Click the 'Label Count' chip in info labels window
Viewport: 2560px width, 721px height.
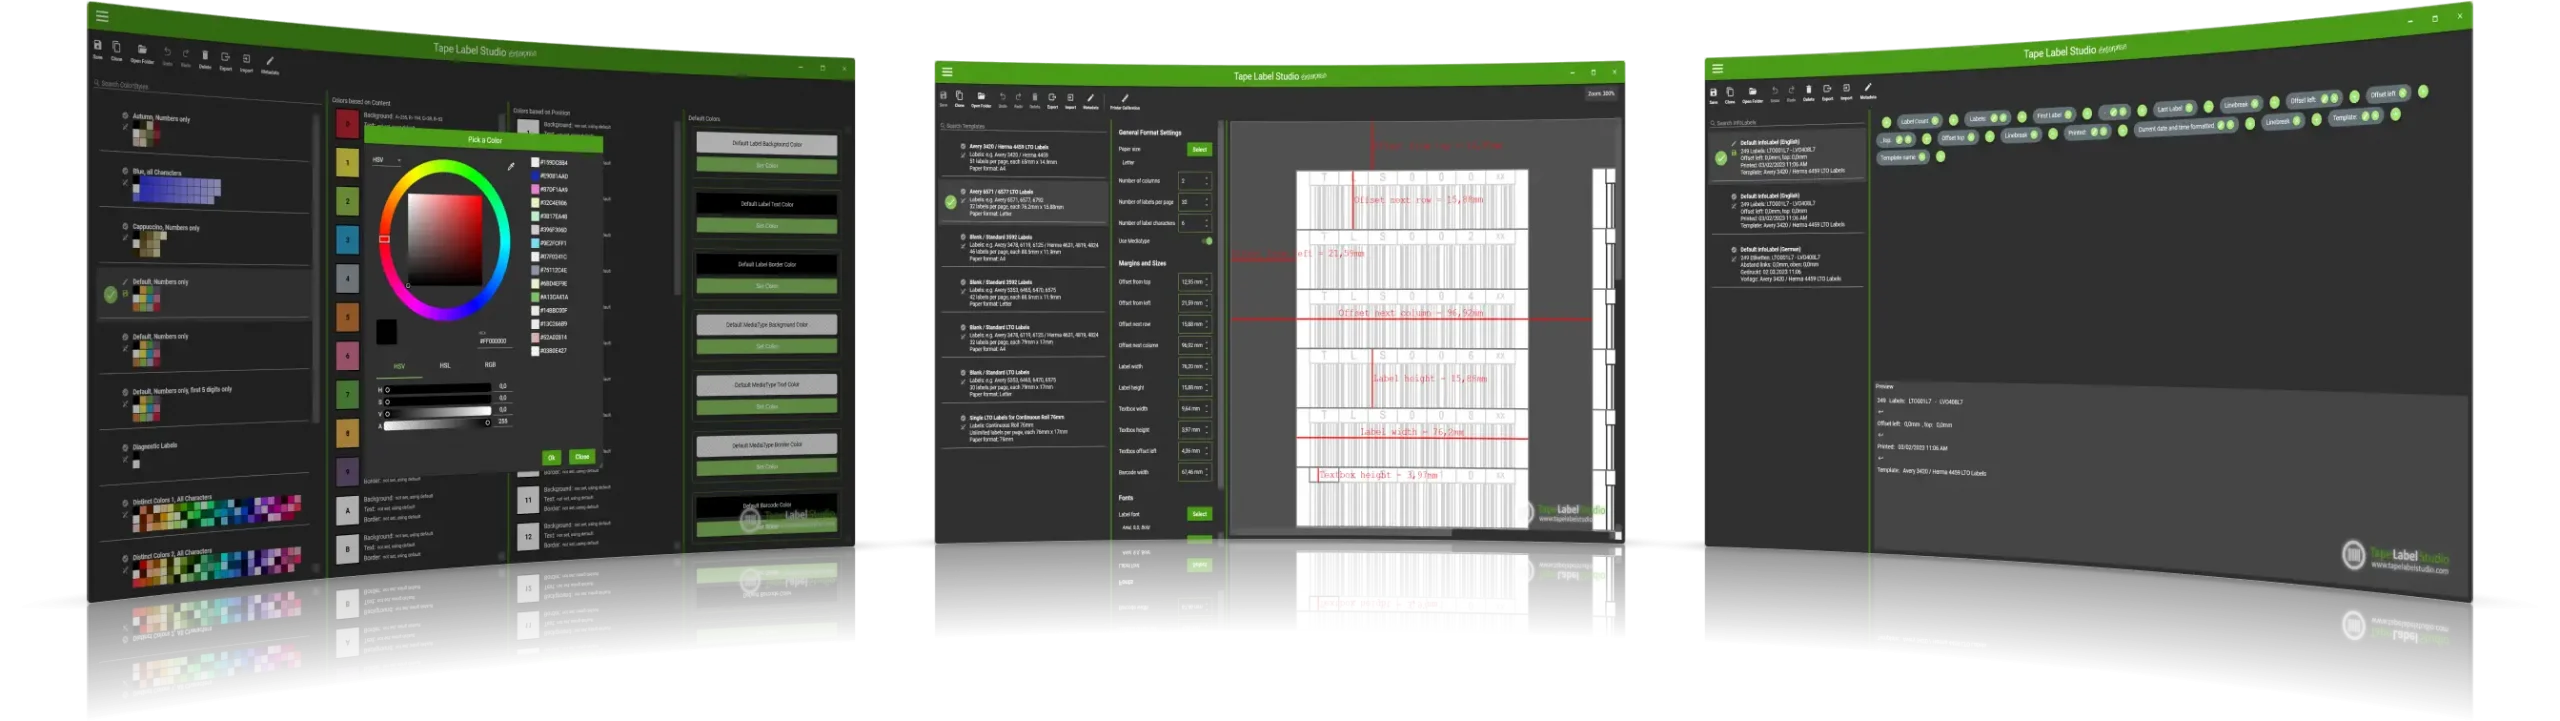pyautogui.click(x=1918, y=121)
